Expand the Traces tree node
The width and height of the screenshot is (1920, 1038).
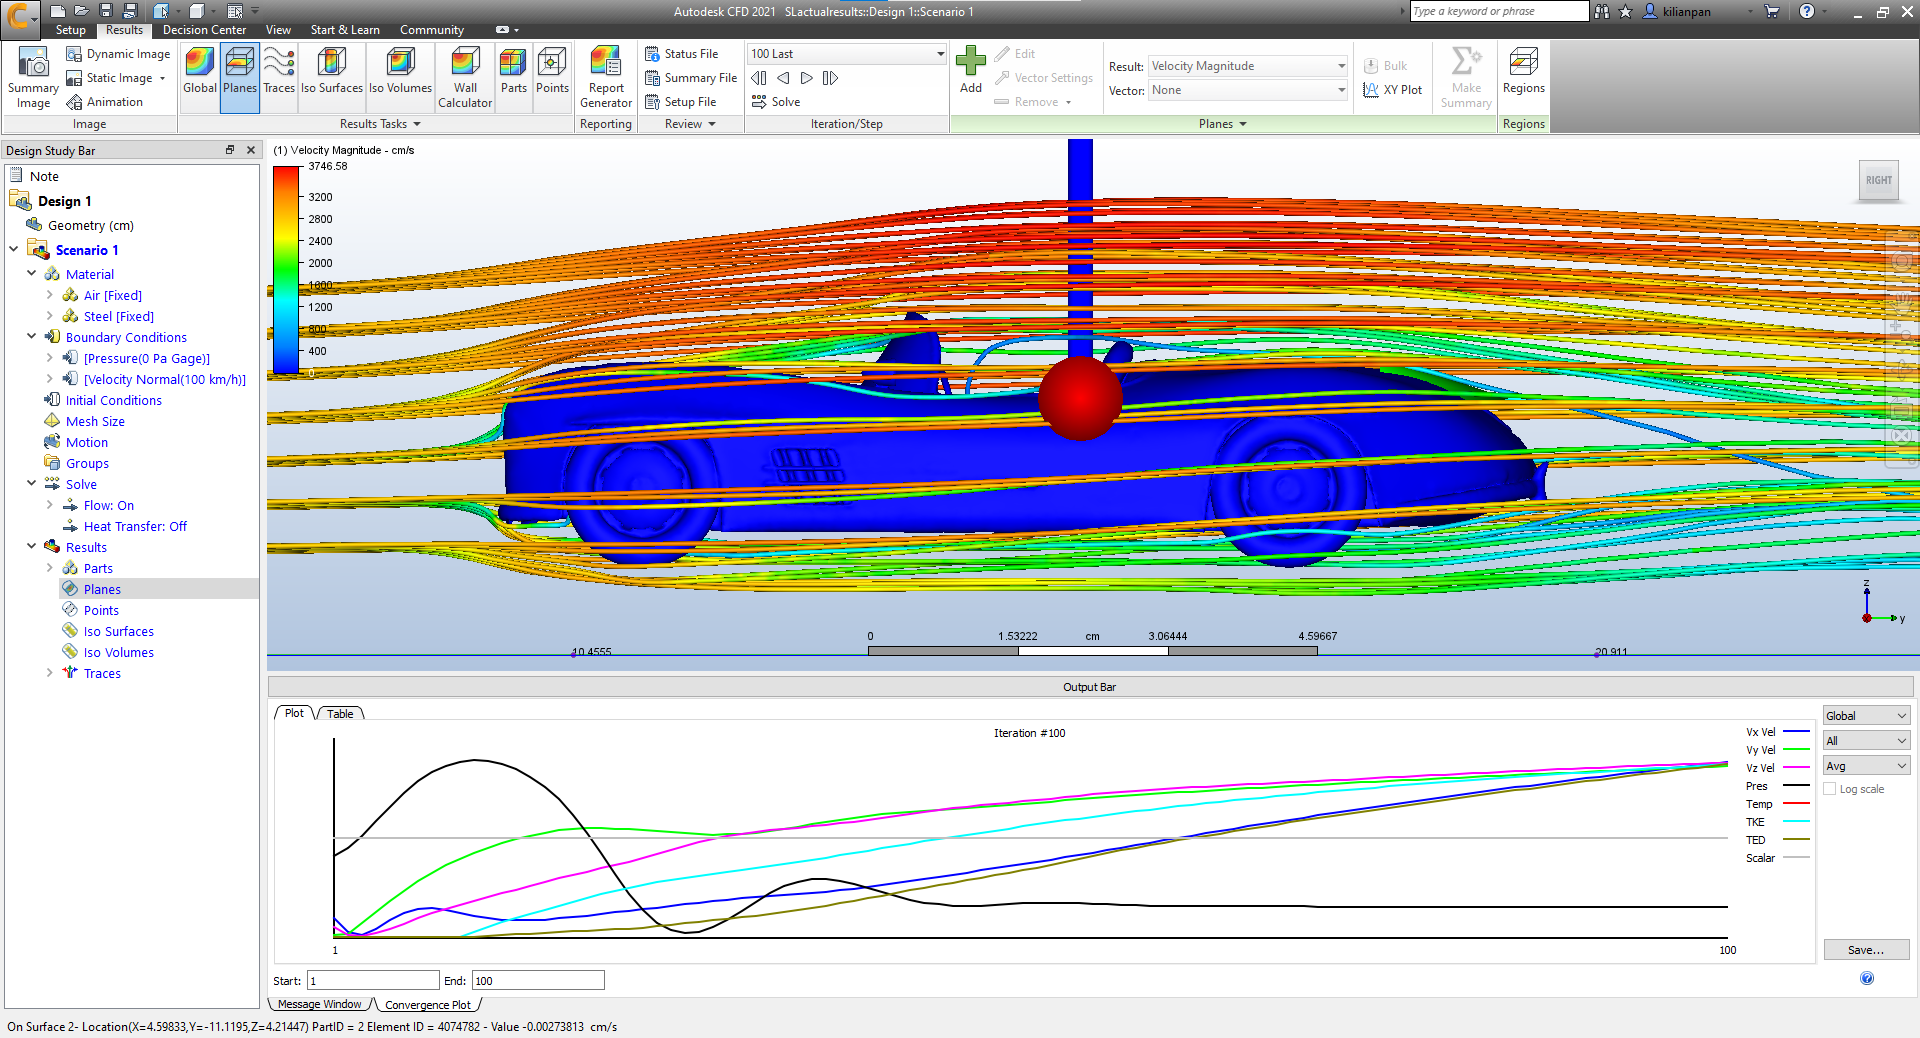(49, 672)
